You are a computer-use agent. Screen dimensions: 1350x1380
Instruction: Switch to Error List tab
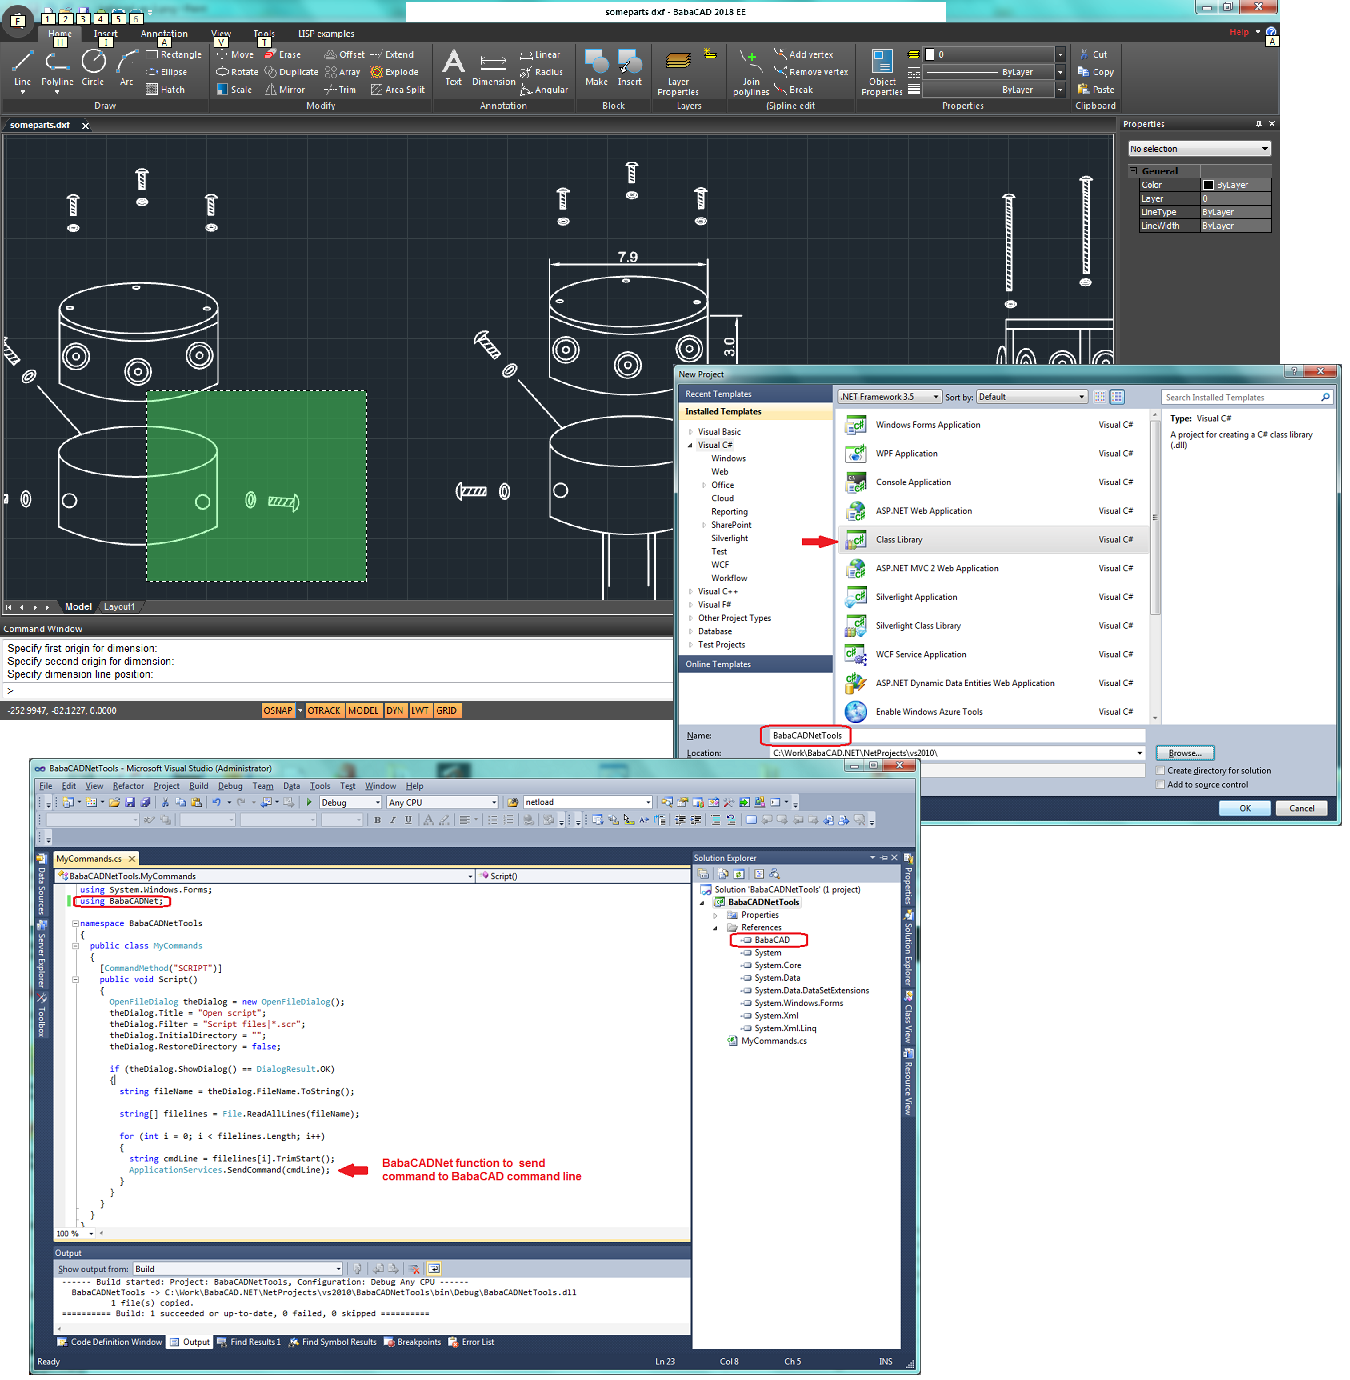point(471,1342)
